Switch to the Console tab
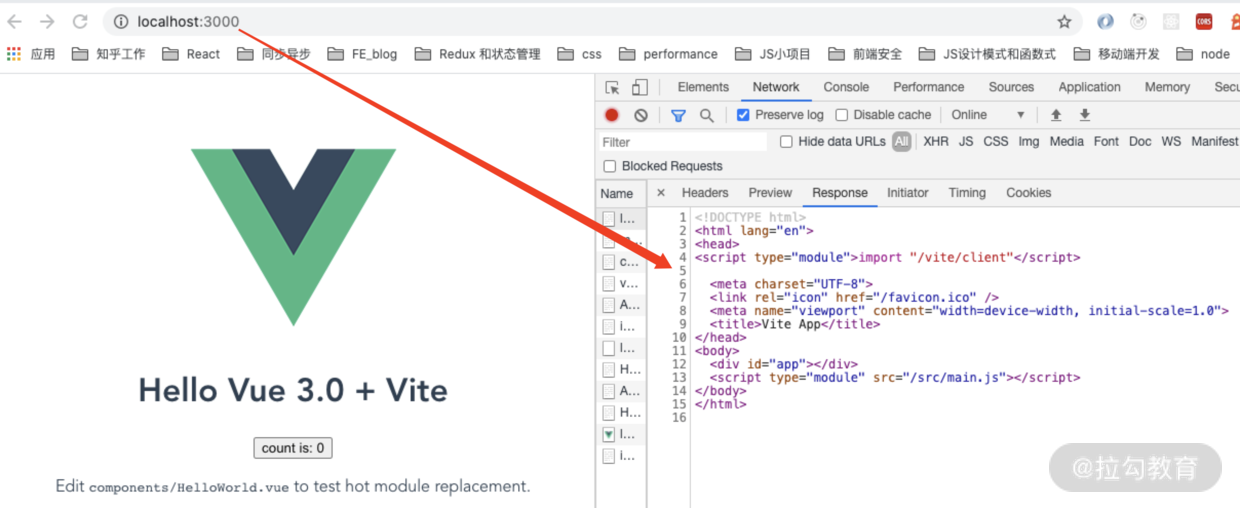The image size is (1240, 508). tap(846, 87)
